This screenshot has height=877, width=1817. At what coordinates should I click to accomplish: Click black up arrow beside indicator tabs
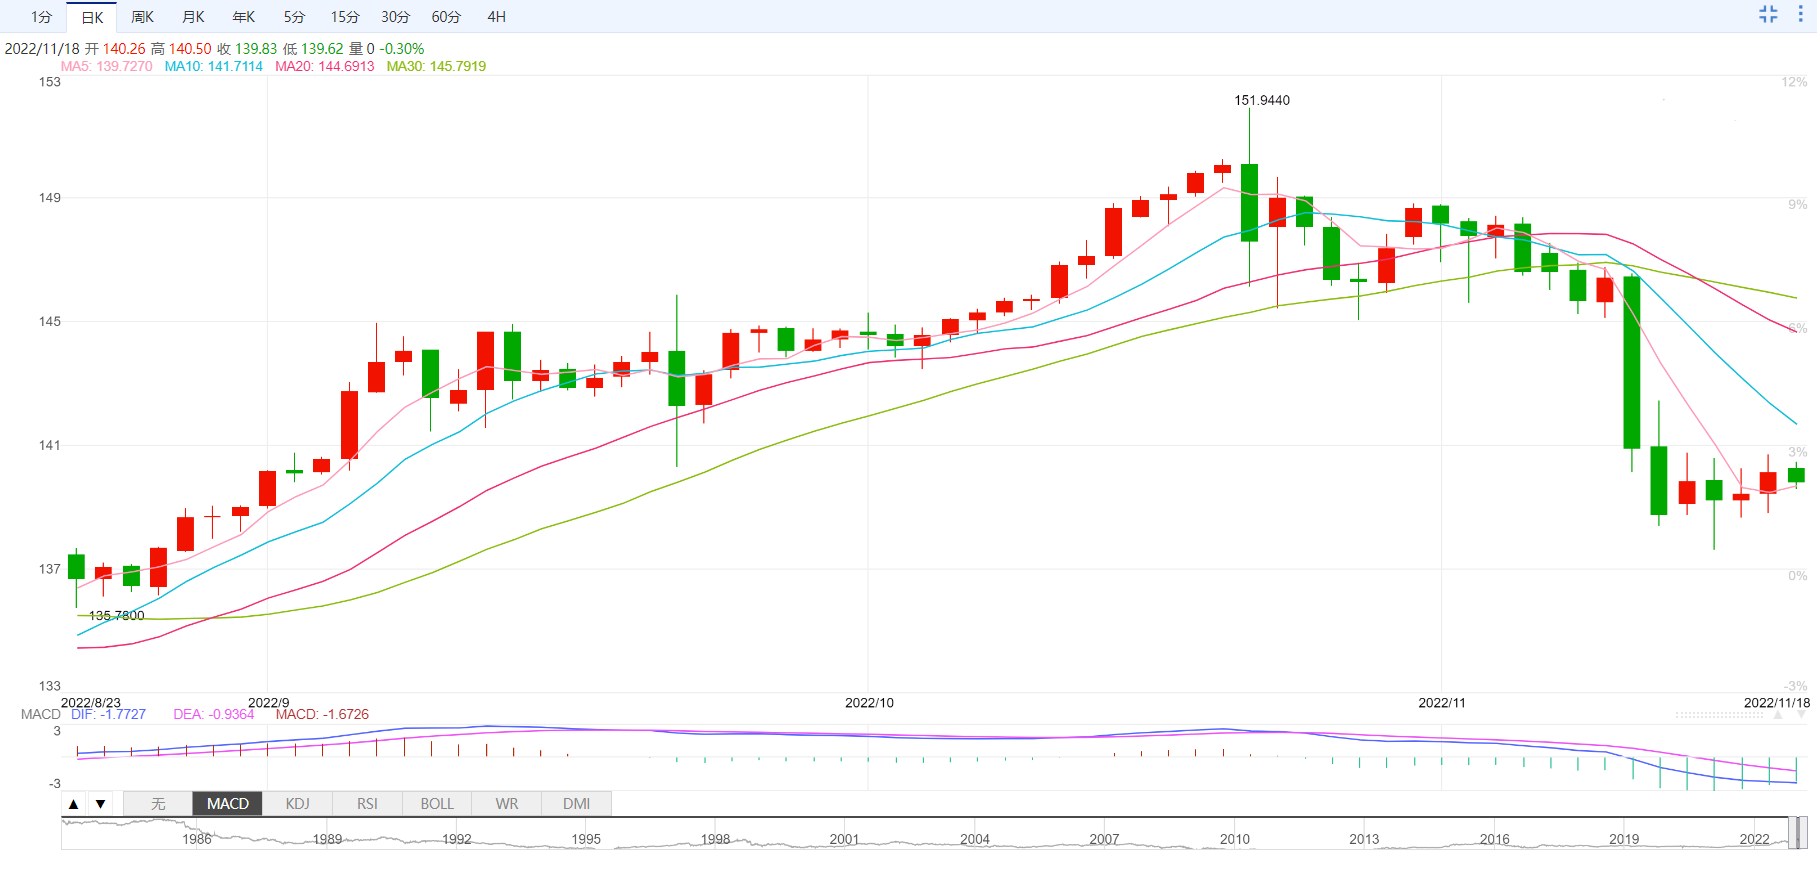74,804
